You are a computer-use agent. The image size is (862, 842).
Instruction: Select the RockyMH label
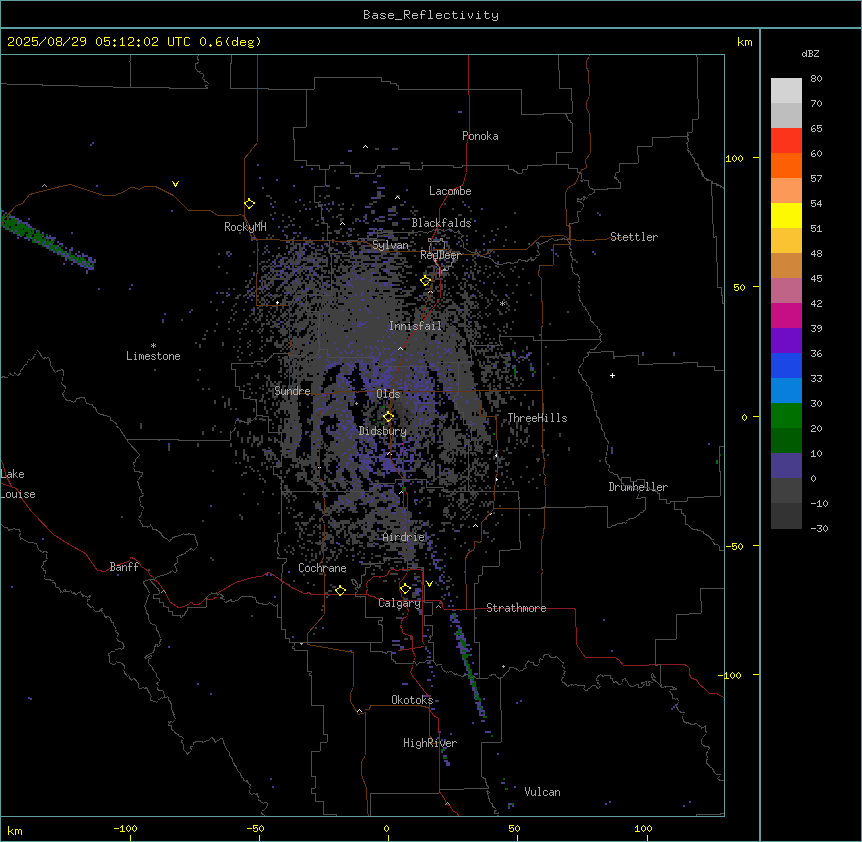245,227
